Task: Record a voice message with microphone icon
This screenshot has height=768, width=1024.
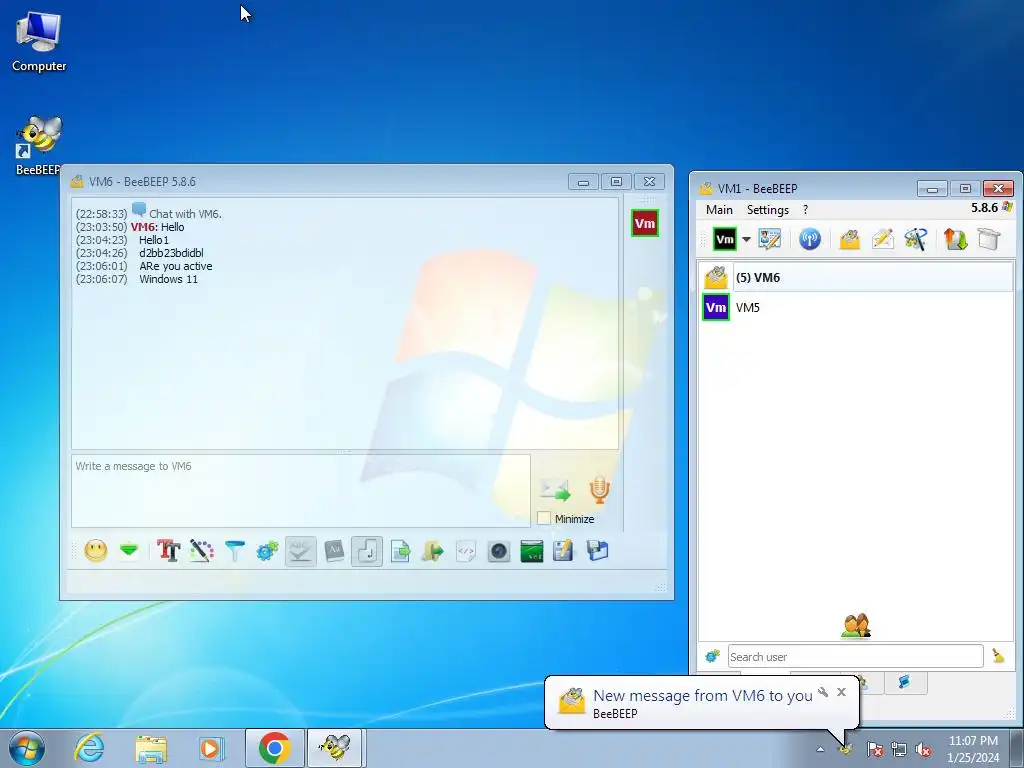Action: [x=600, y=490]
